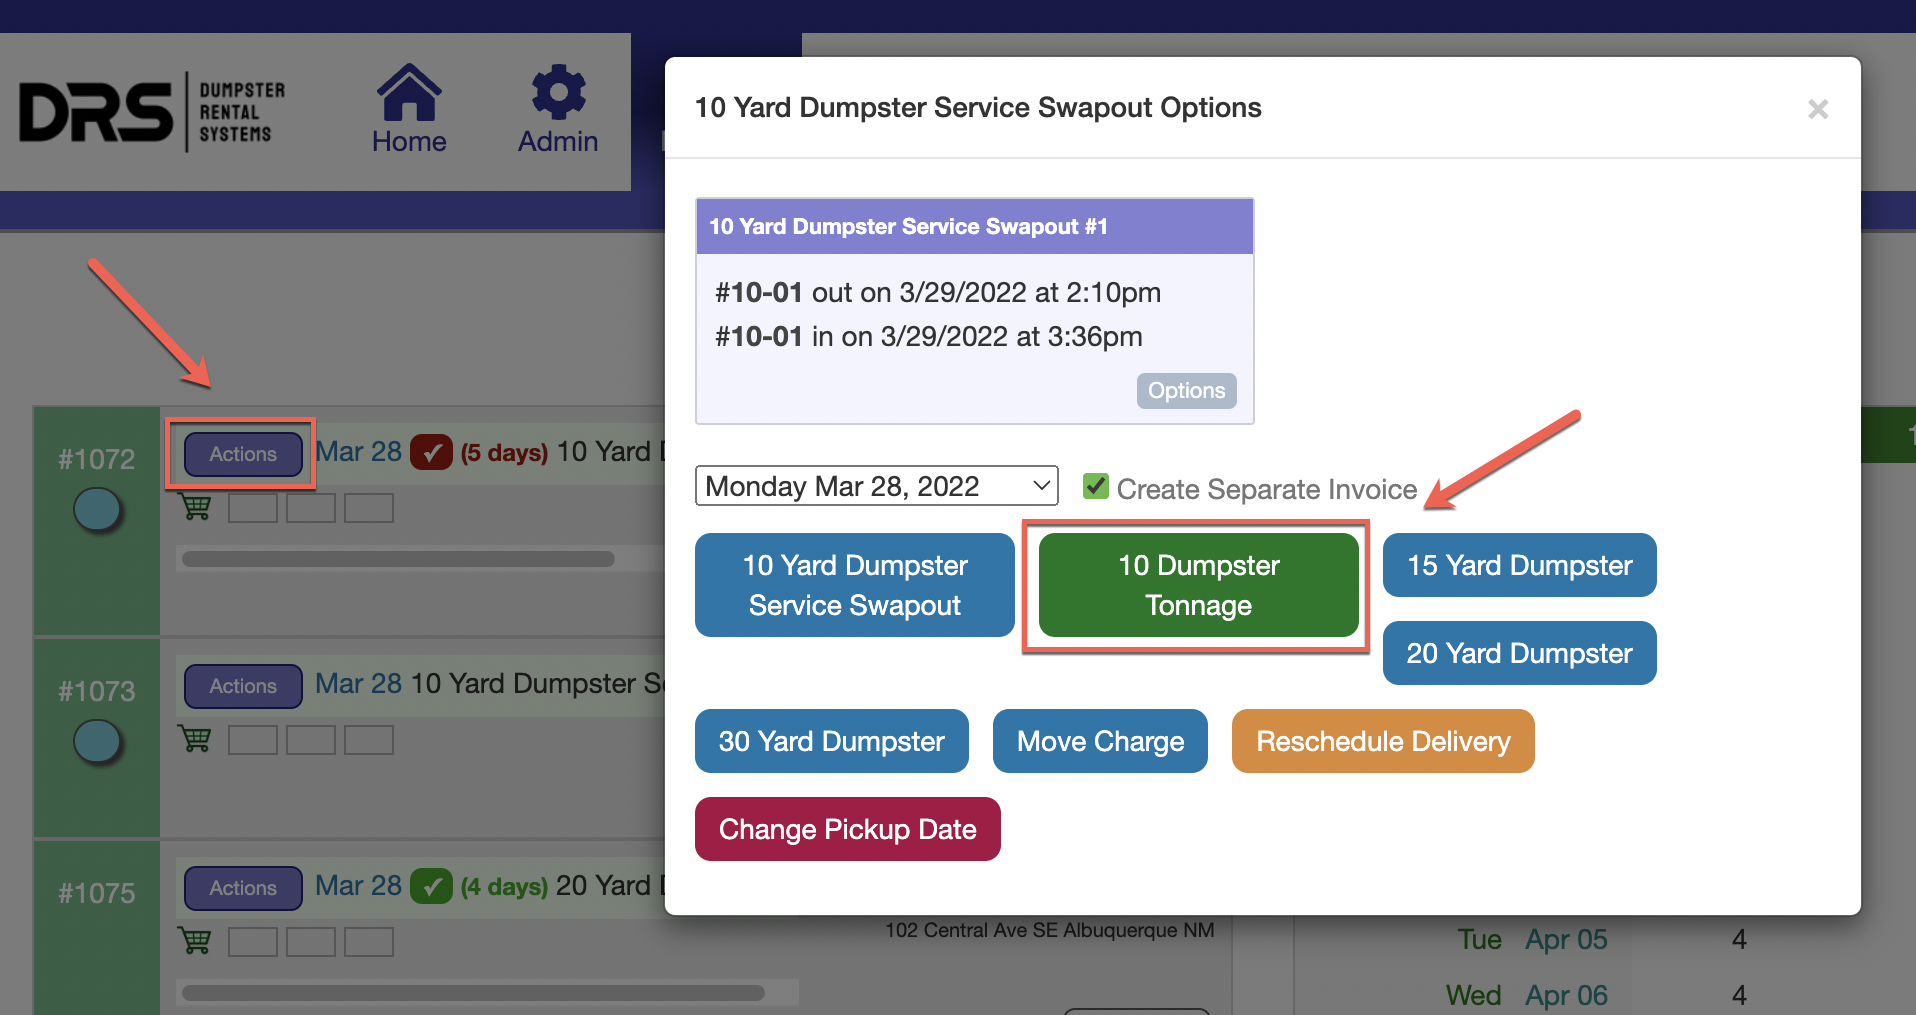This screenshot has width=1916, height=1015.
Task: Click the Apr 05 calendar date link
Action: pos(1565,940)
